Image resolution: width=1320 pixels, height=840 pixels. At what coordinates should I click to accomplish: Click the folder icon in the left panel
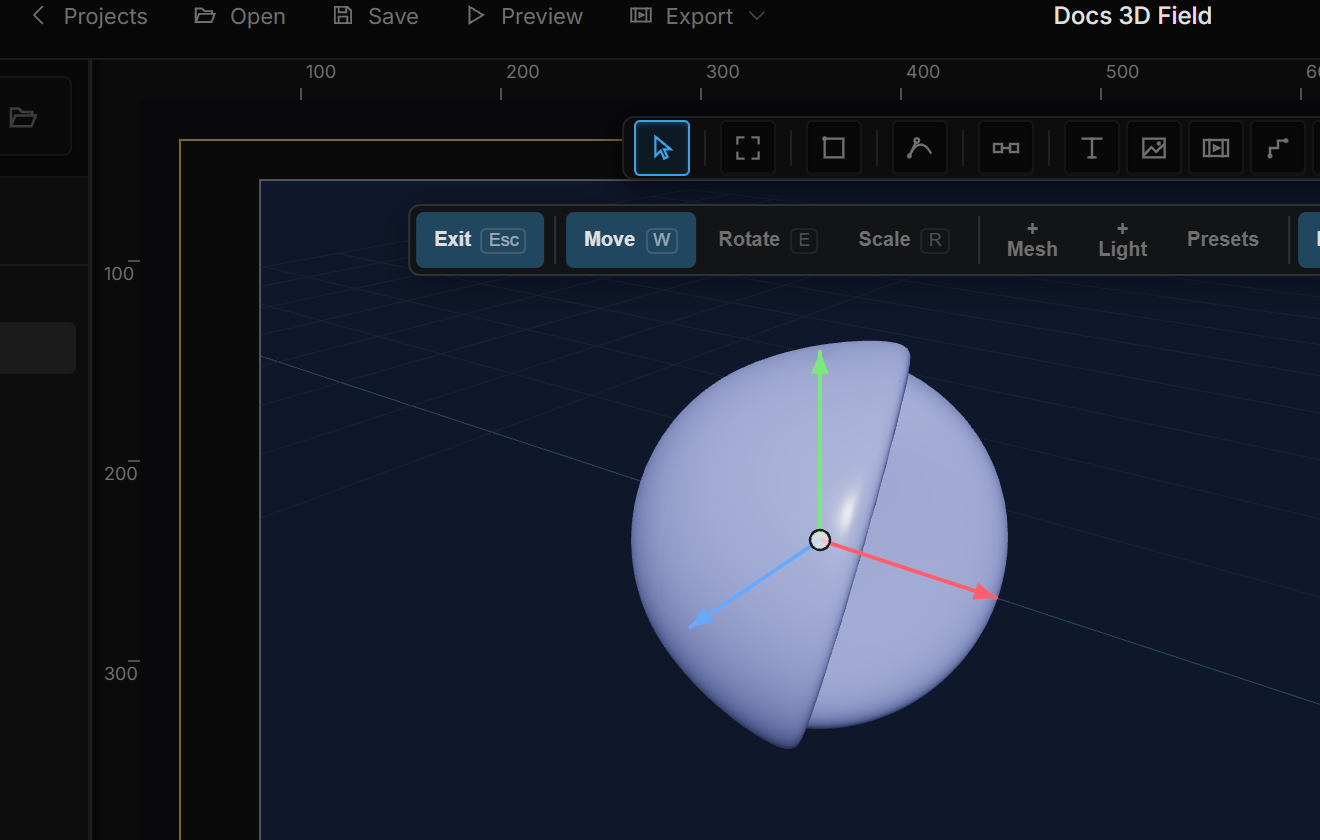click(23, 117)
